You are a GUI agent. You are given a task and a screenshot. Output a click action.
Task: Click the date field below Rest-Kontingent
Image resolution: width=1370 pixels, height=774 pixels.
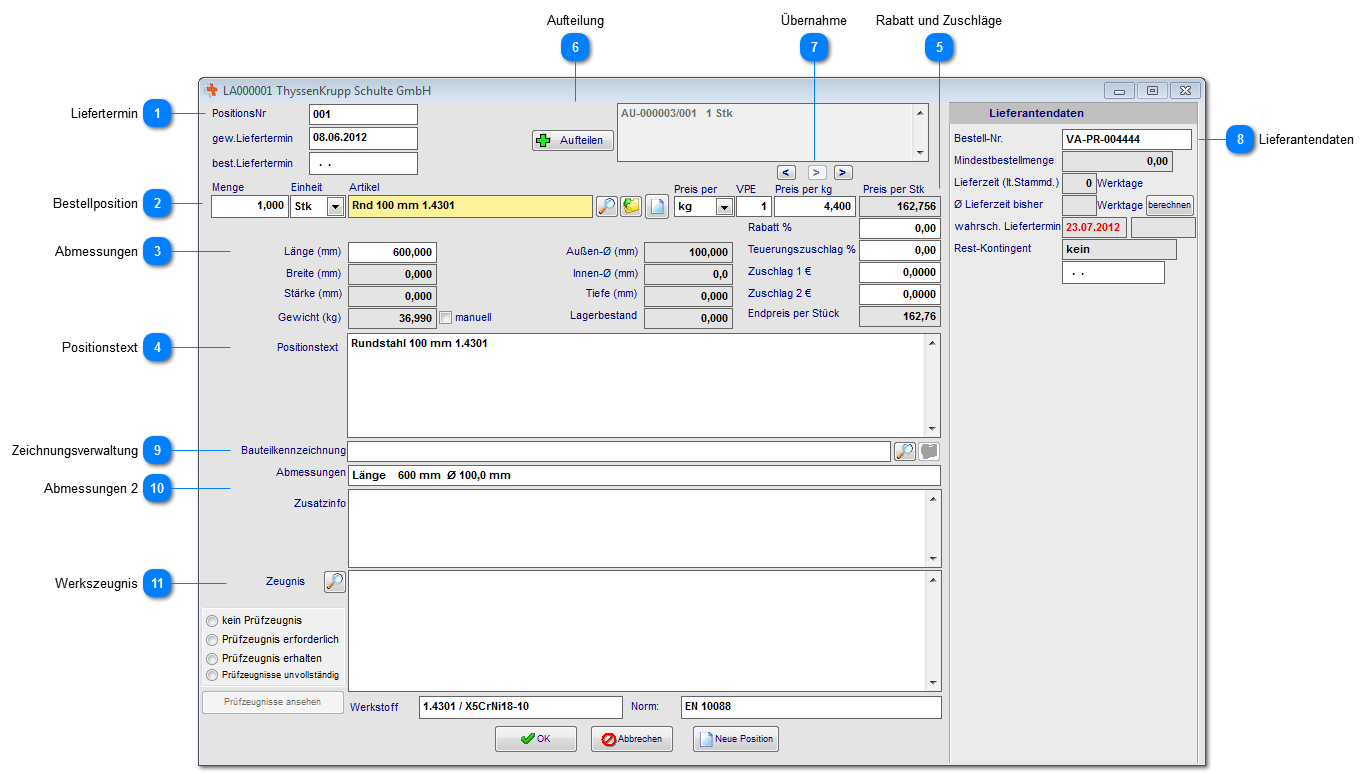[1113, 272]
